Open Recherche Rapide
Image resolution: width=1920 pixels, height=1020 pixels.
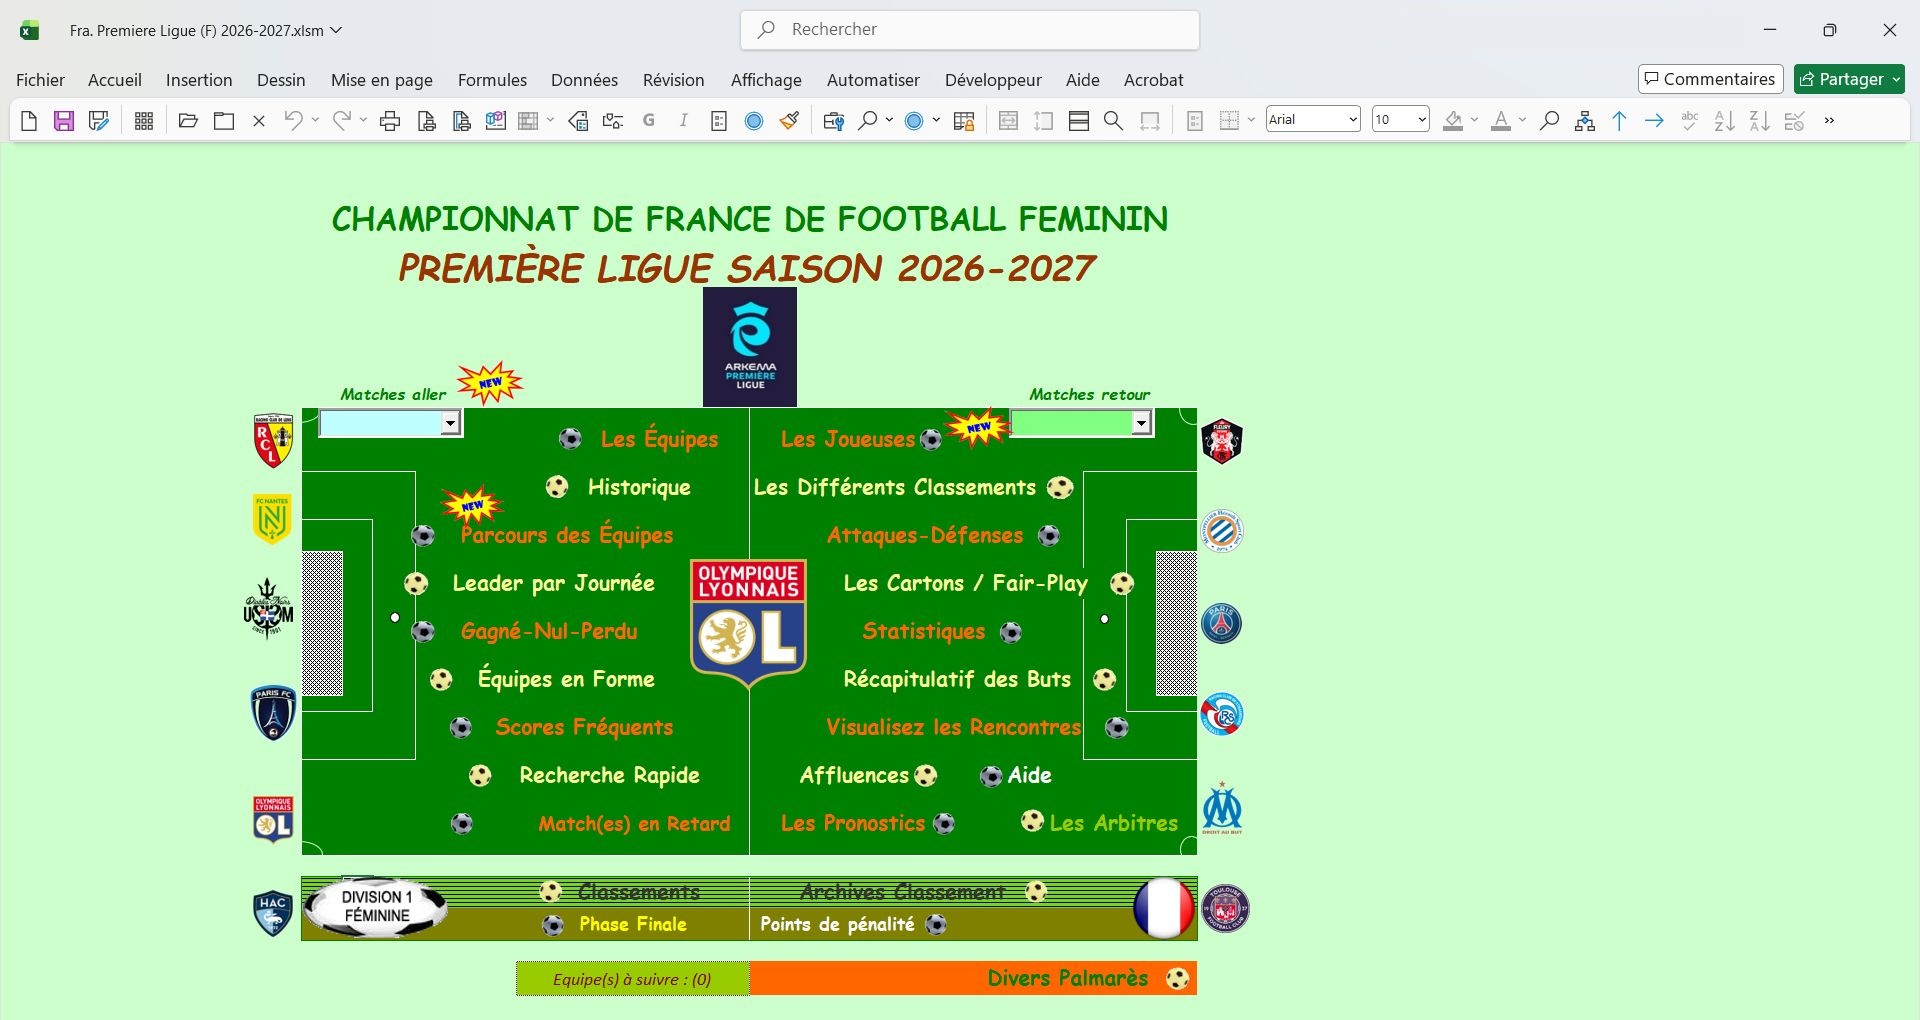[x=609, y=775]
